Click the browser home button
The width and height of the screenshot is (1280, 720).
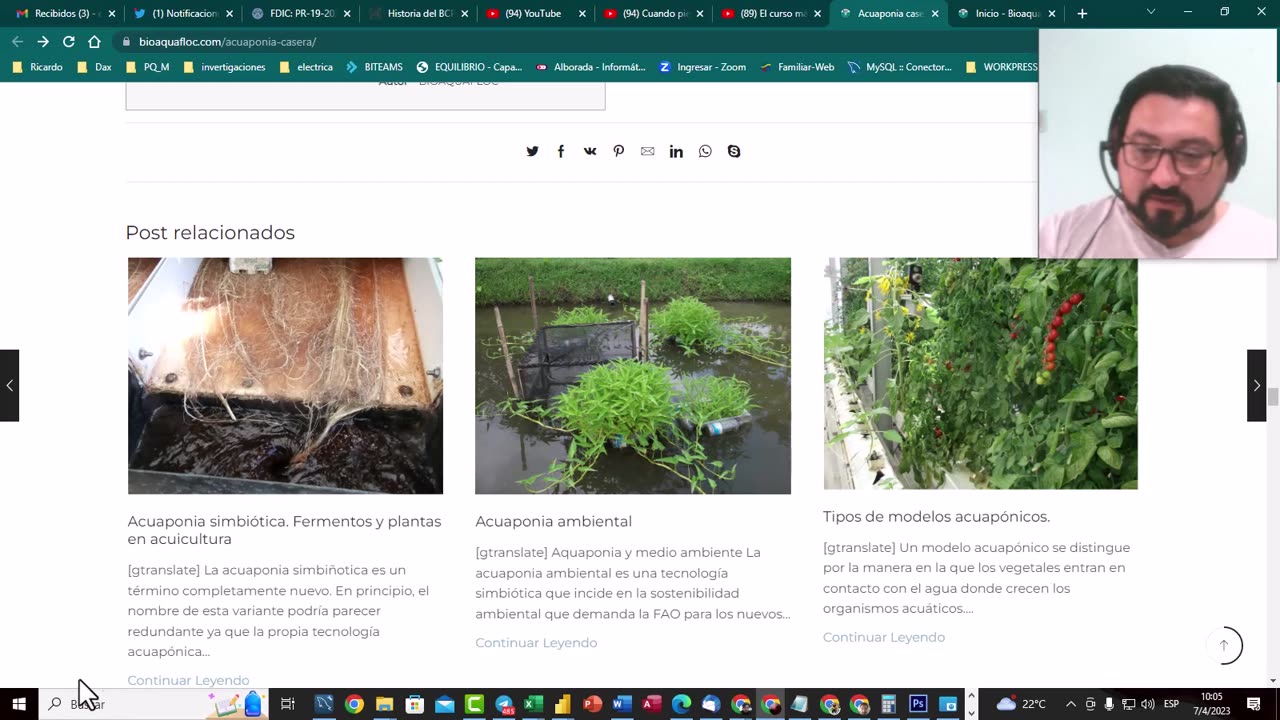[x=94, y=42]
